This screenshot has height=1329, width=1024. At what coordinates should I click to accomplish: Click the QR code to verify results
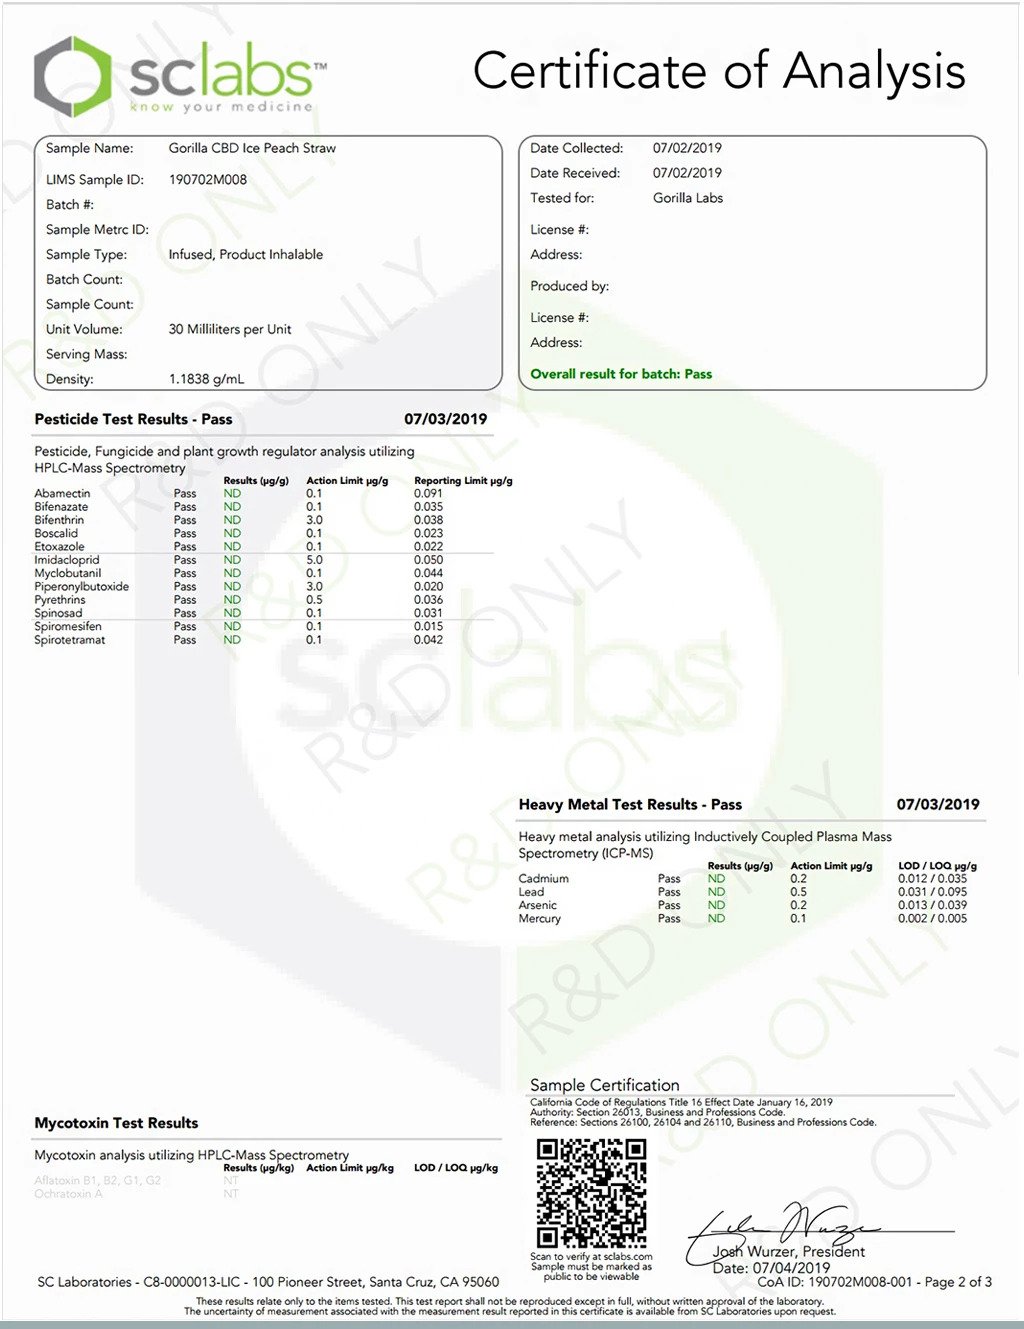point(591,1193)
